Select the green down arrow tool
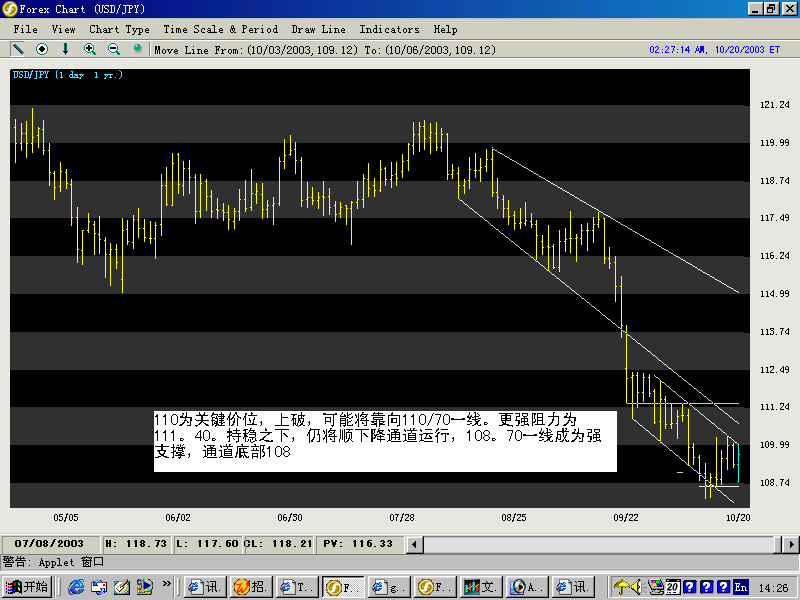Image resolution: width=800 pixels, height=600 pixels. pos(66,49)
